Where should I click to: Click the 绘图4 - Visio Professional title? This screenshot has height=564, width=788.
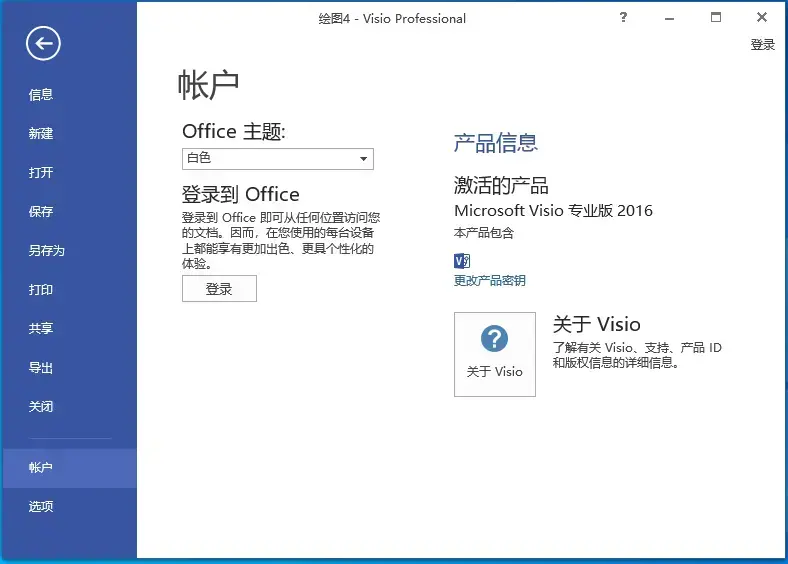[392, 19]
